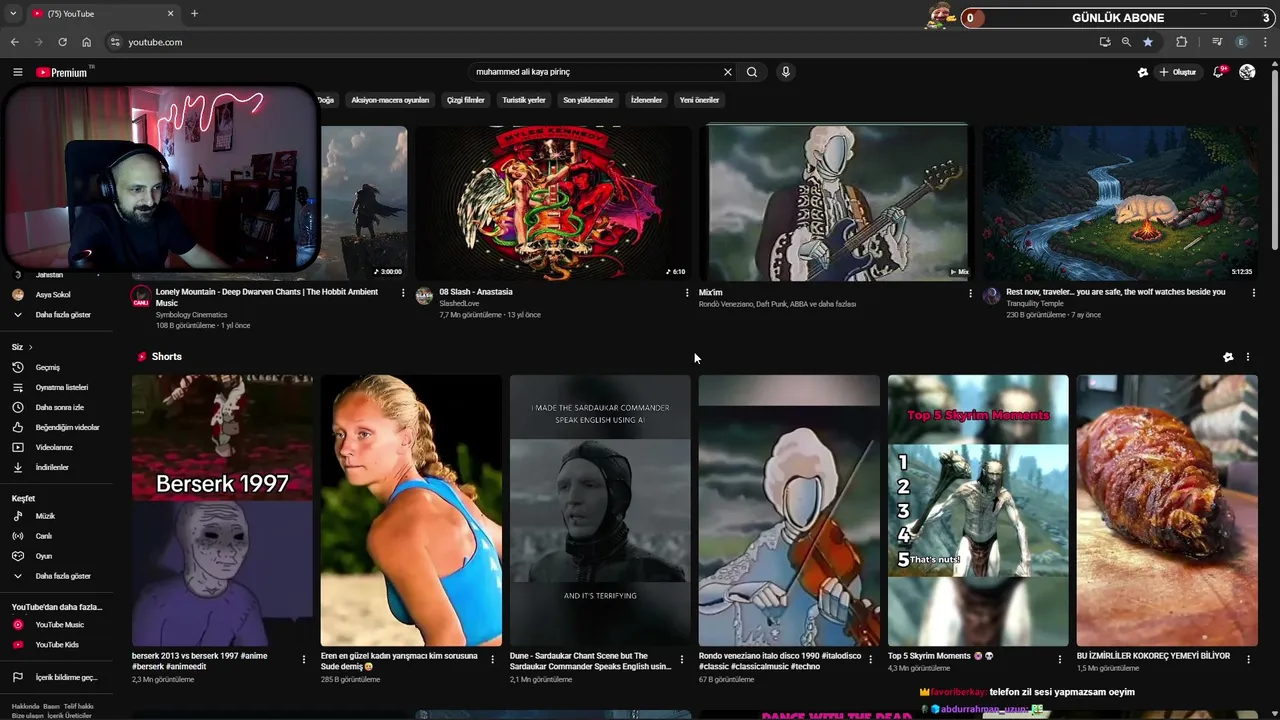The image size is (1280, 720).
Task: Open Symbology Cinematics channel link
Action: (192, 315)
